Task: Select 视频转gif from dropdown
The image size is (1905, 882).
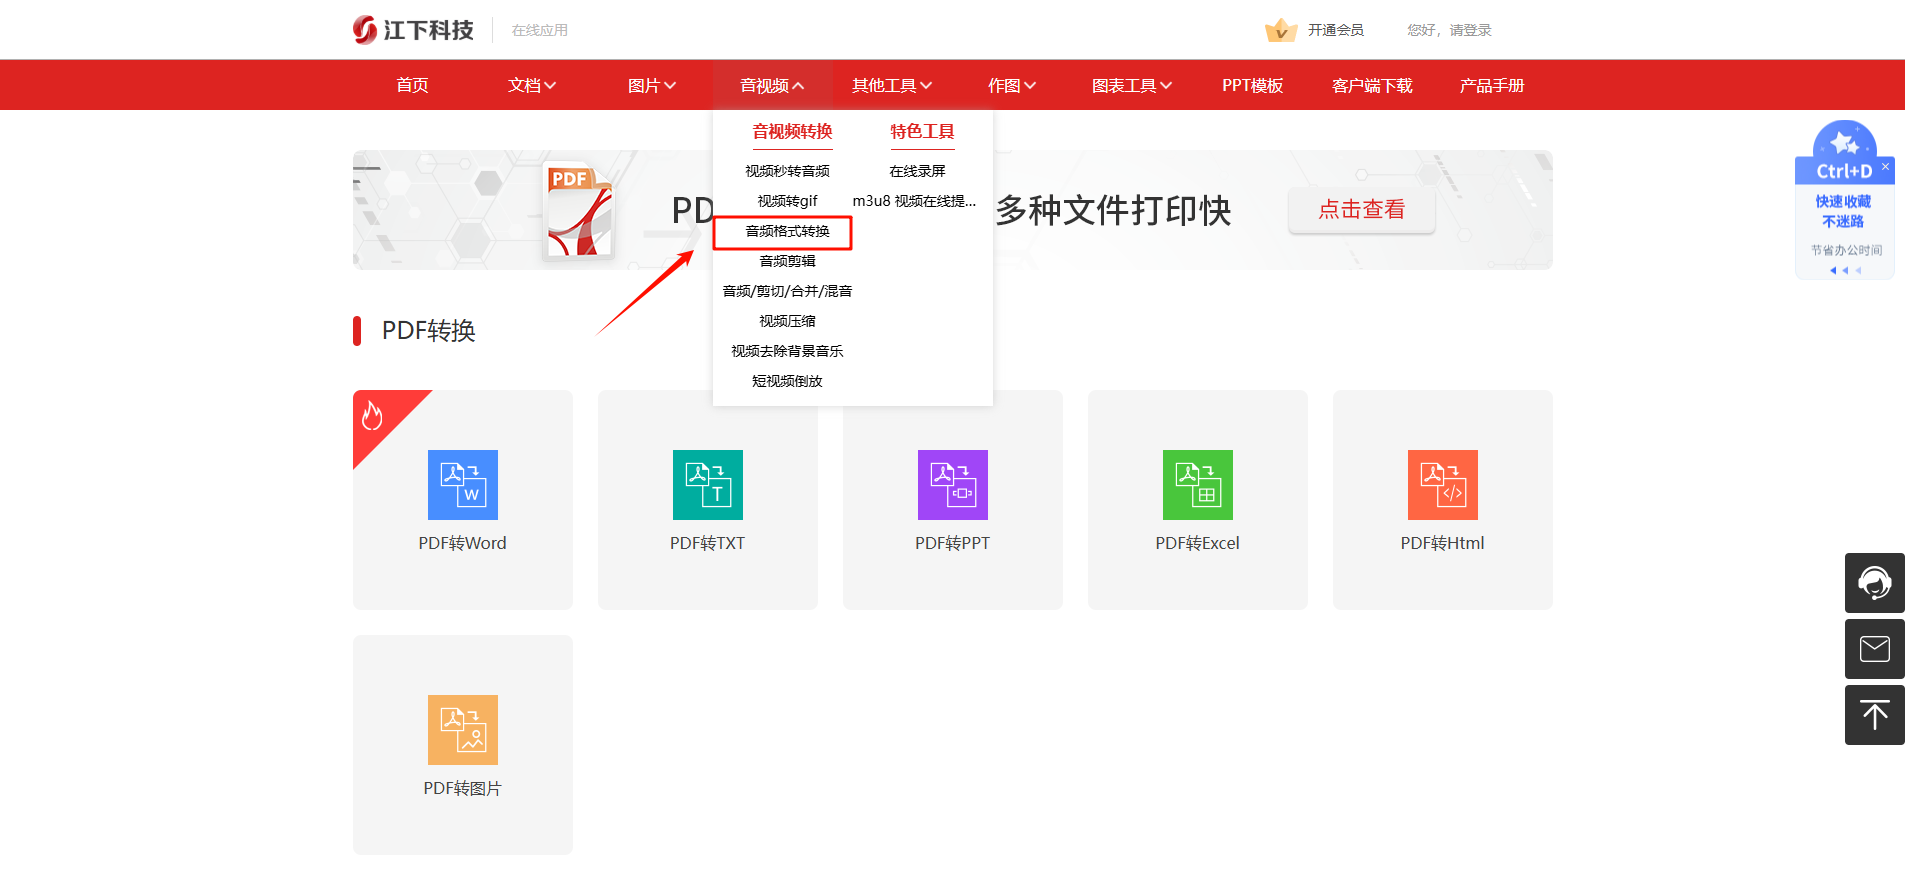Action: point(787,201)
